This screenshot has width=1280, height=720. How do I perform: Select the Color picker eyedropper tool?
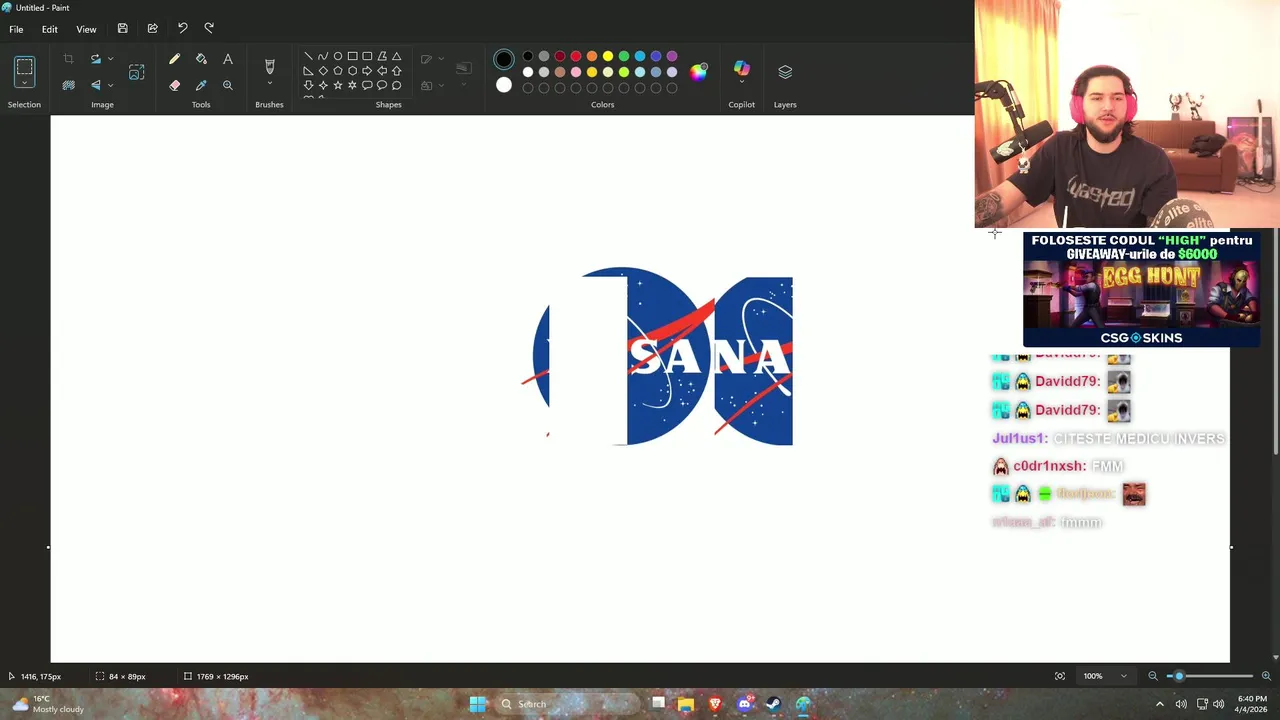(201, 85)
